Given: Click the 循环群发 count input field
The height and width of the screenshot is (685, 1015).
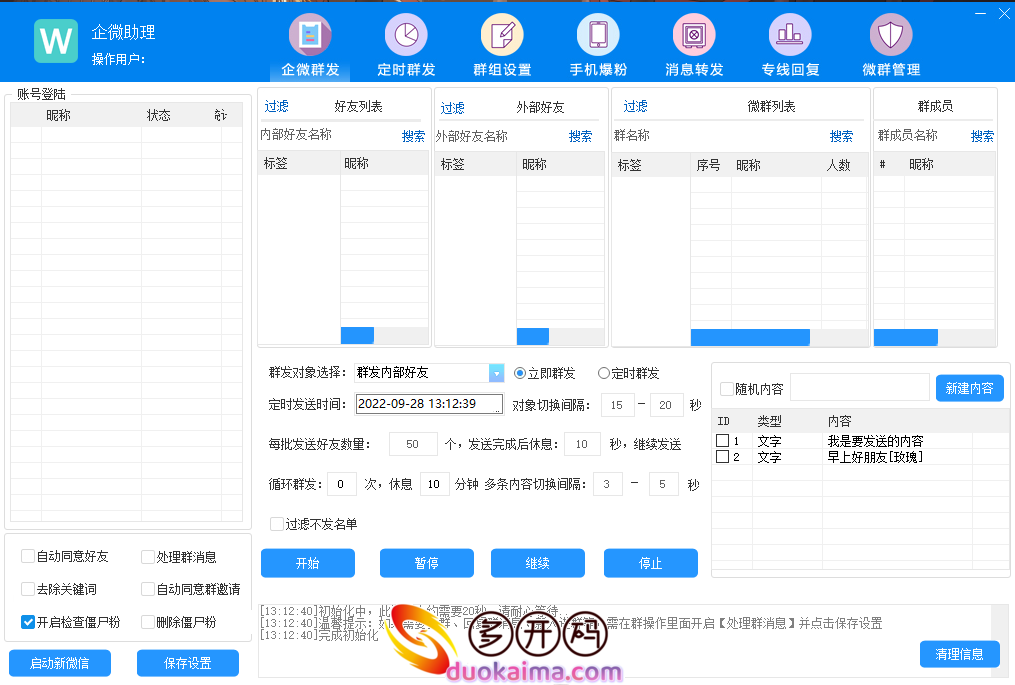Looking at the screenshot, I should (342, 484).
